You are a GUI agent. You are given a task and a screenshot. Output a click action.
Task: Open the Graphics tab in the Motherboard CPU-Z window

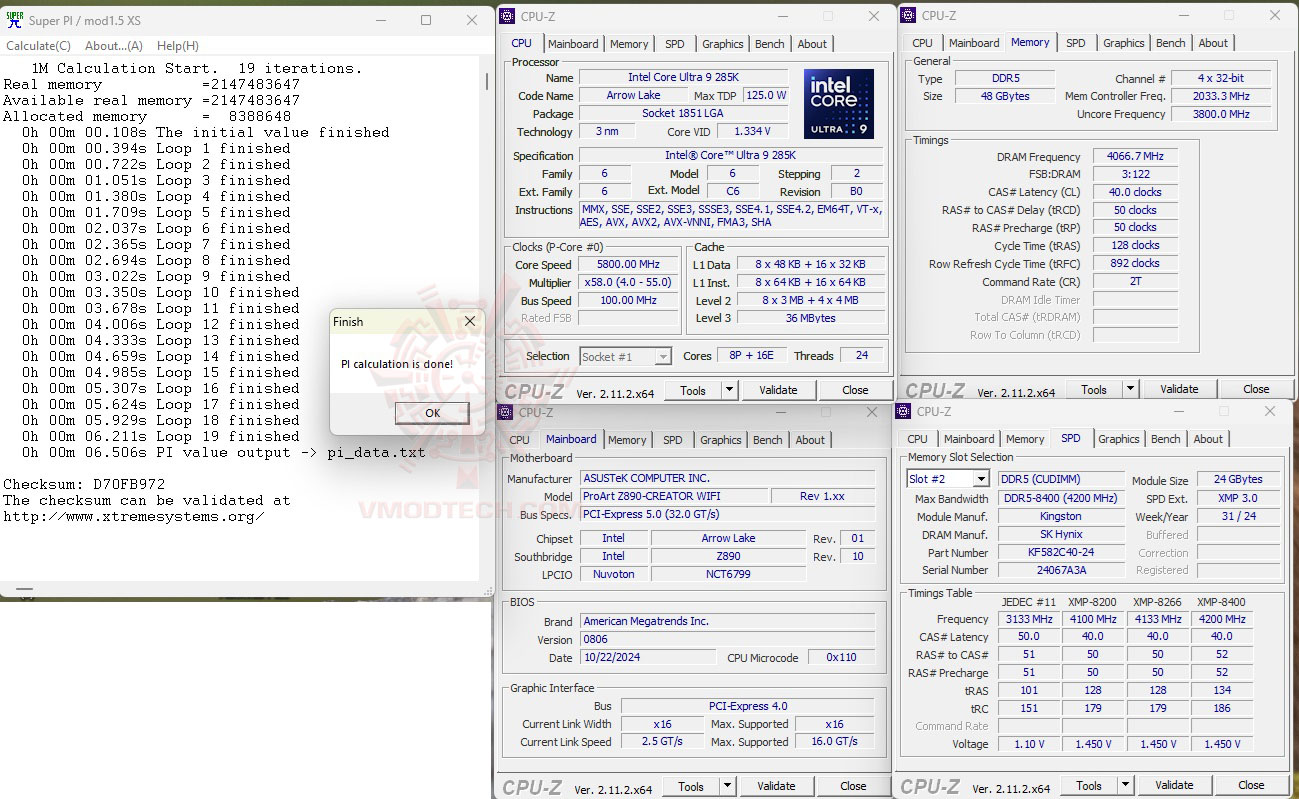(x=721, y=440)
